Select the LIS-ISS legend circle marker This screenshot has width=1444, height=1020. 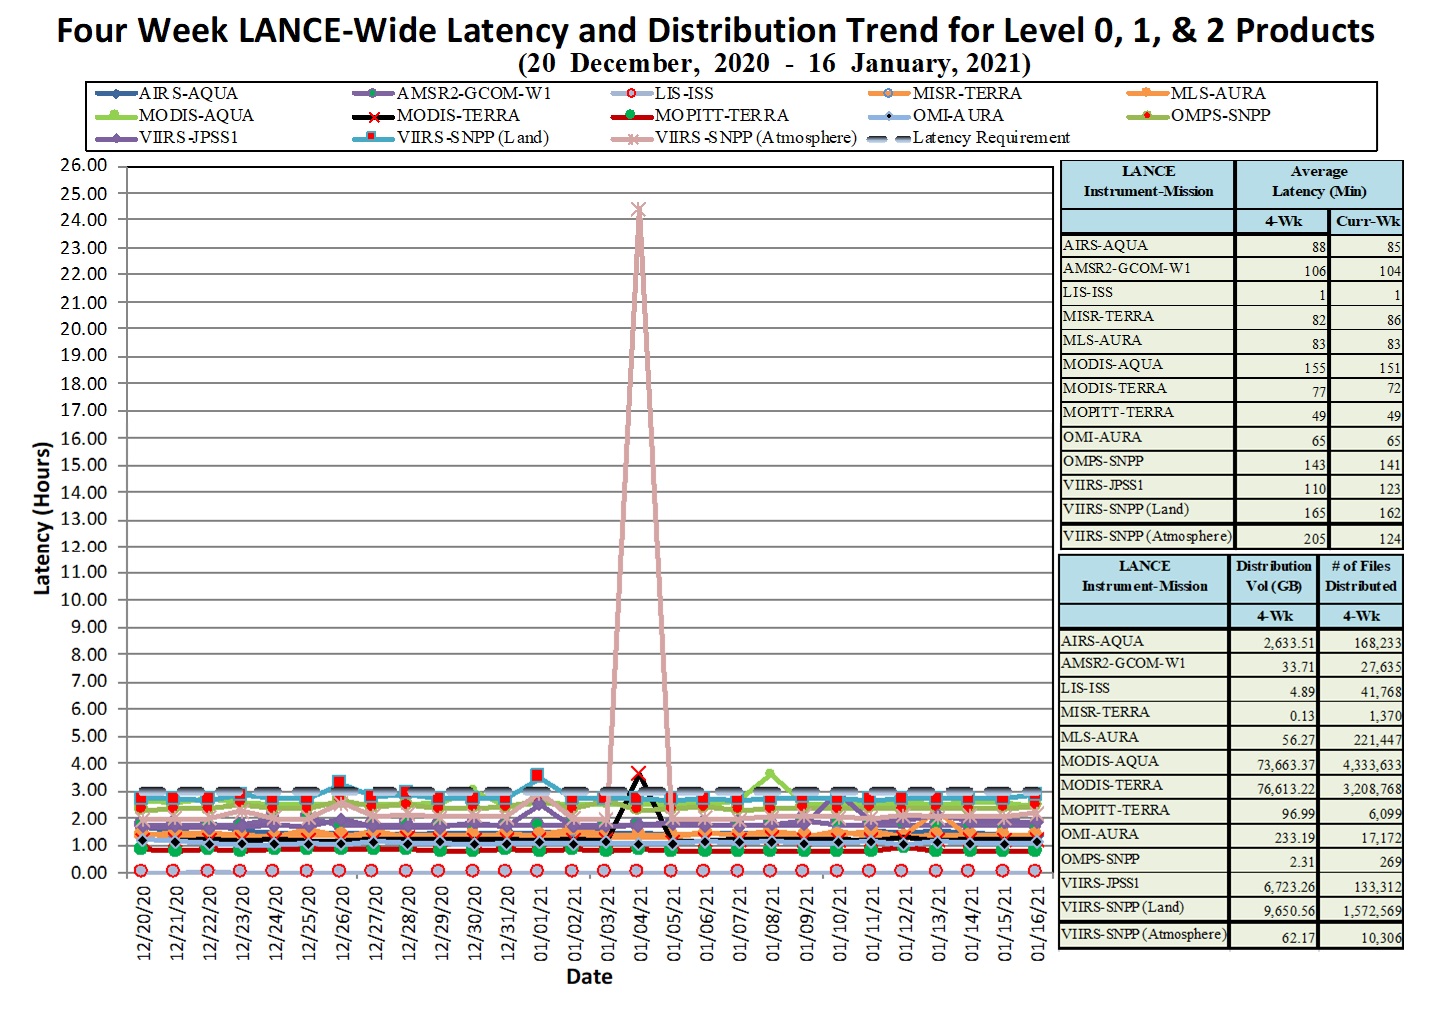tap(632, 94)
